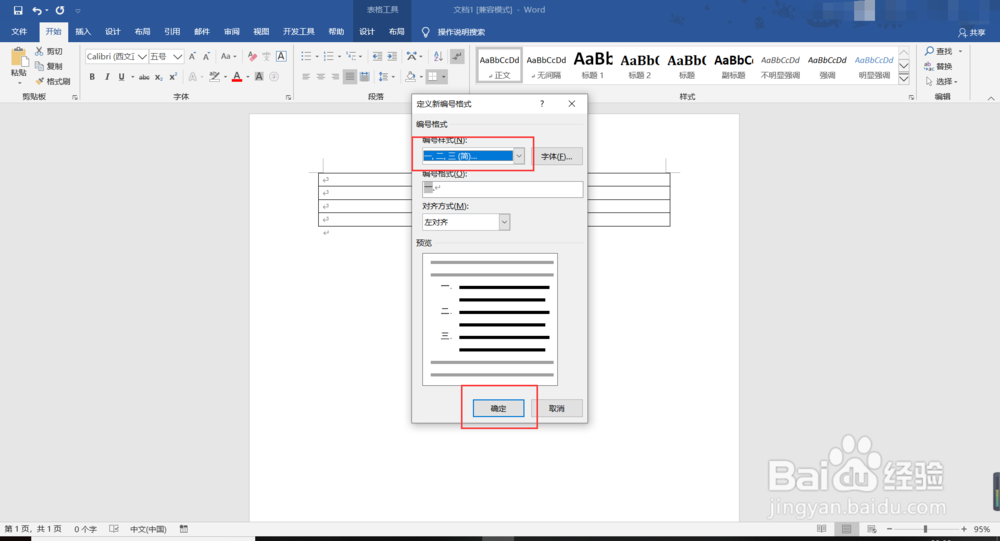Click the Cancel (取消) button in dialog

pyautogui.click(x=557, y=408)
